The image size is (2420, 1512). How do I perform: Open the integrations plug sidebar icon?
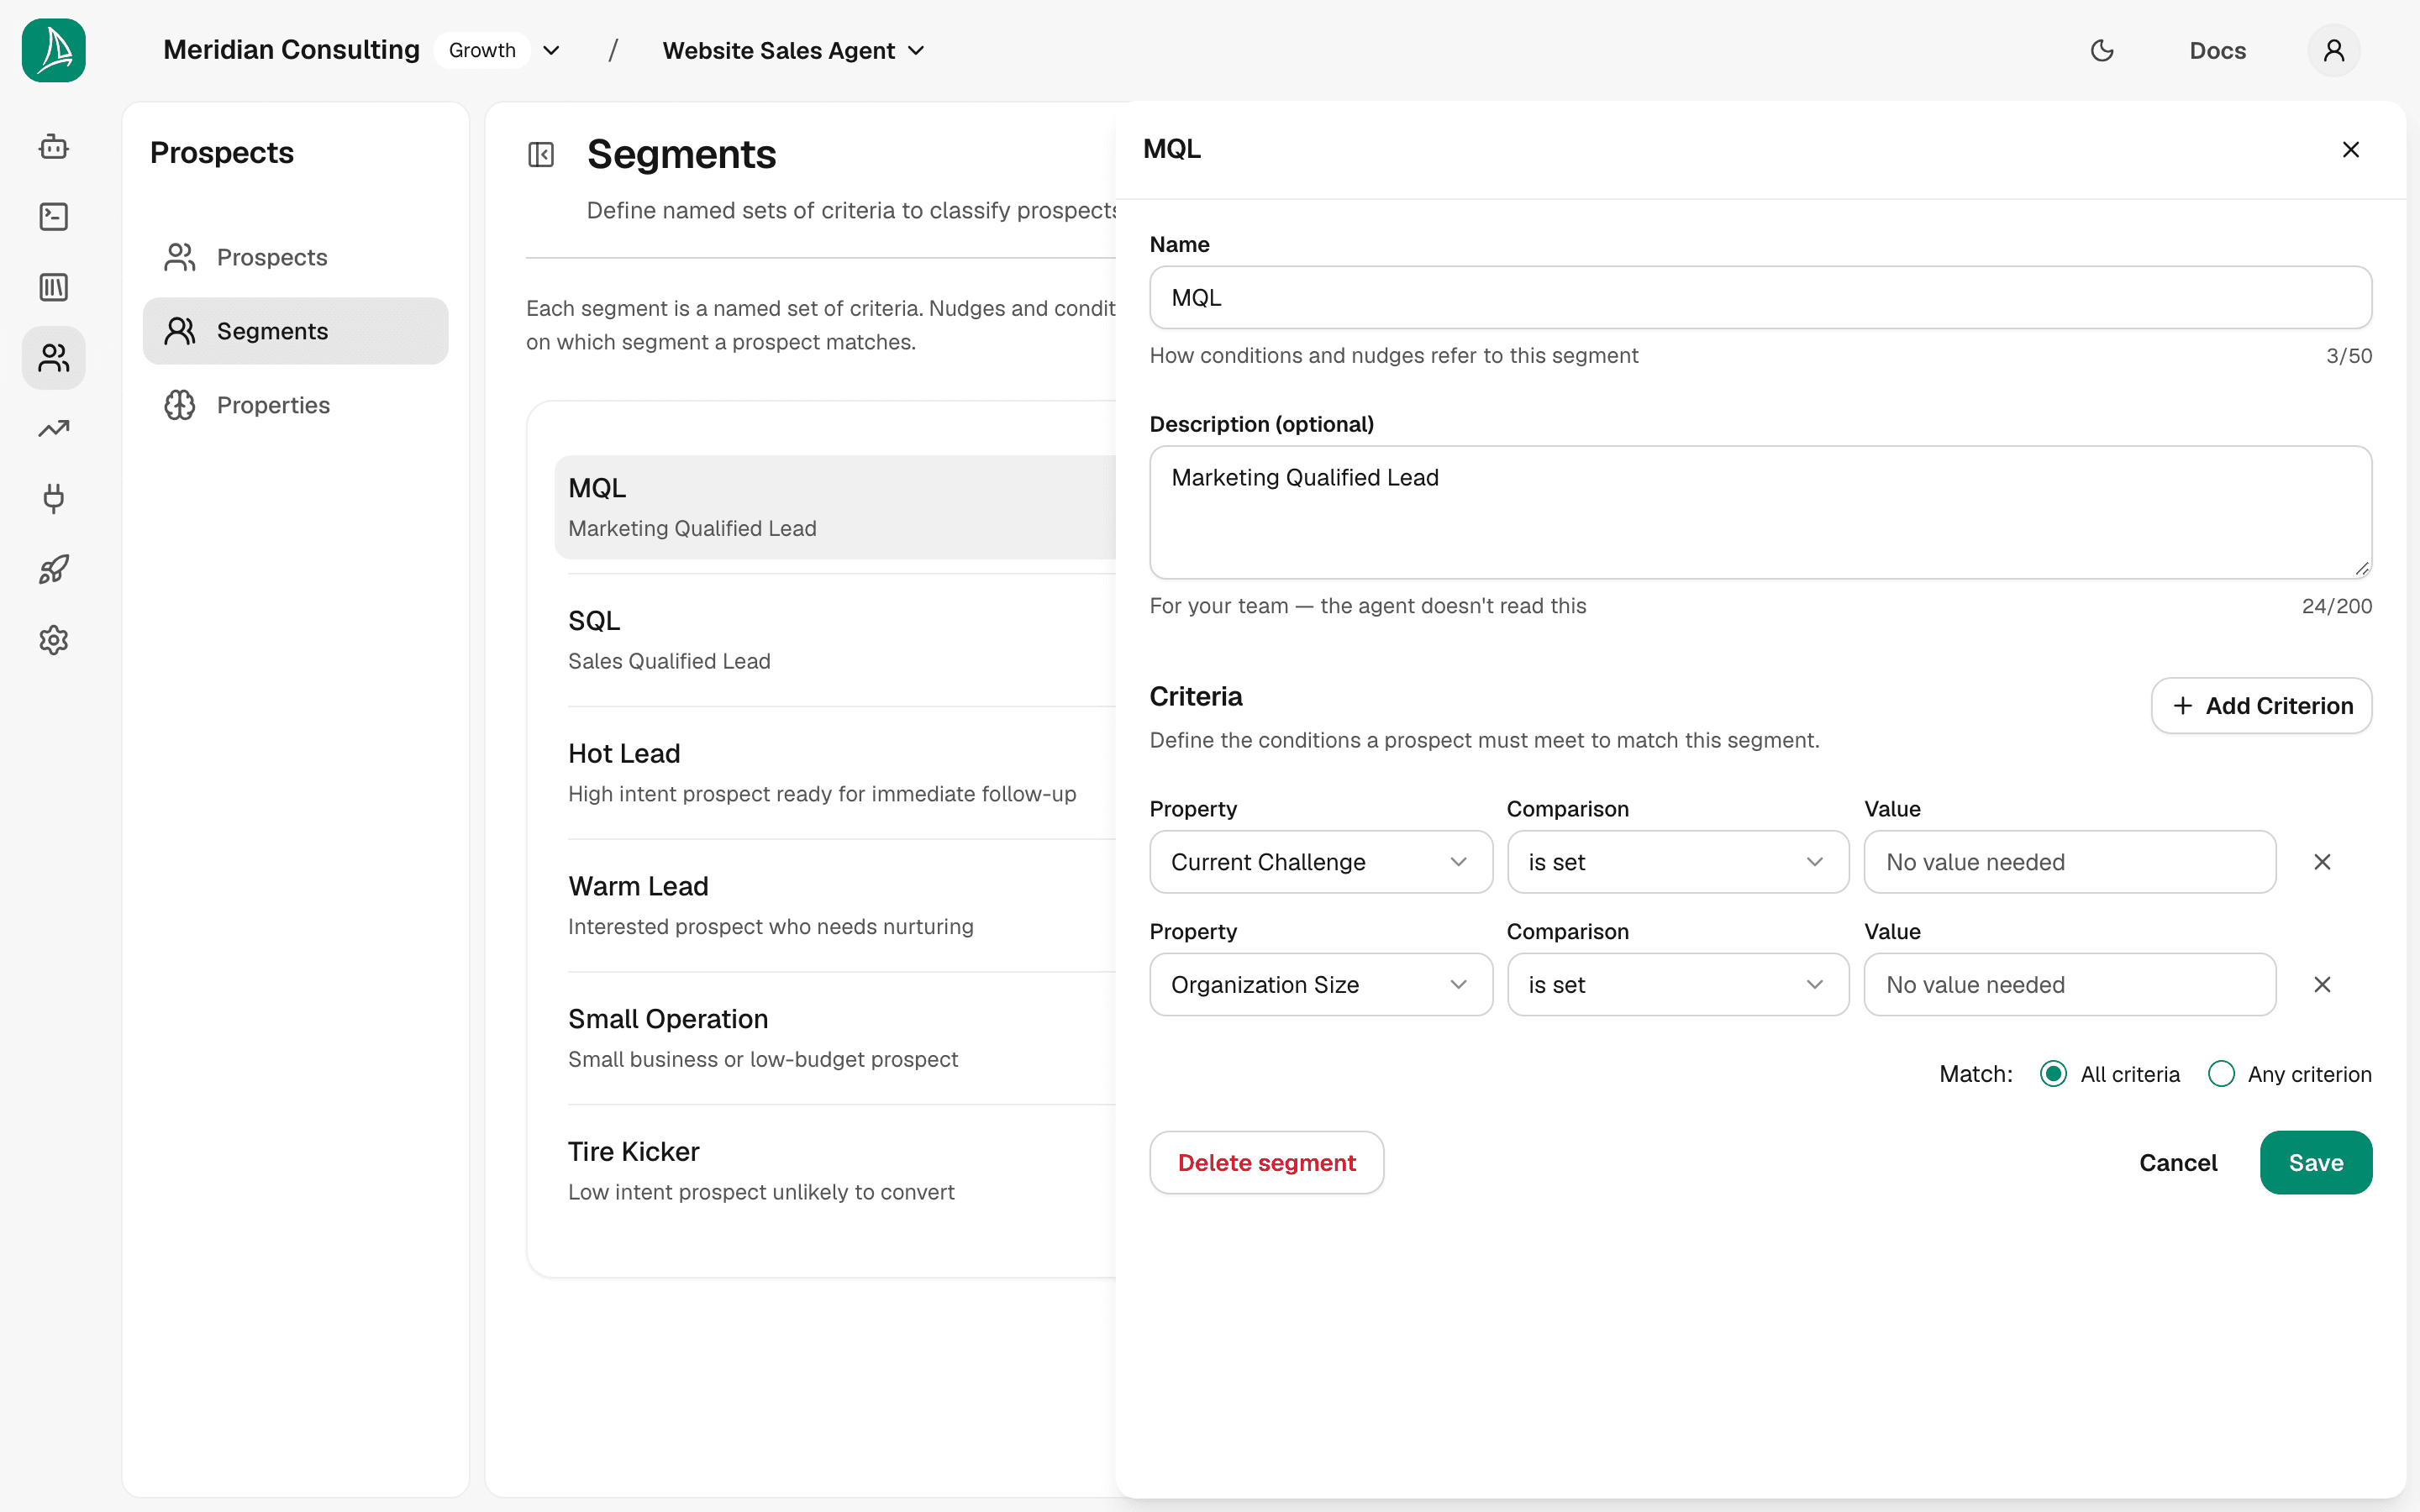pos(54,499)
